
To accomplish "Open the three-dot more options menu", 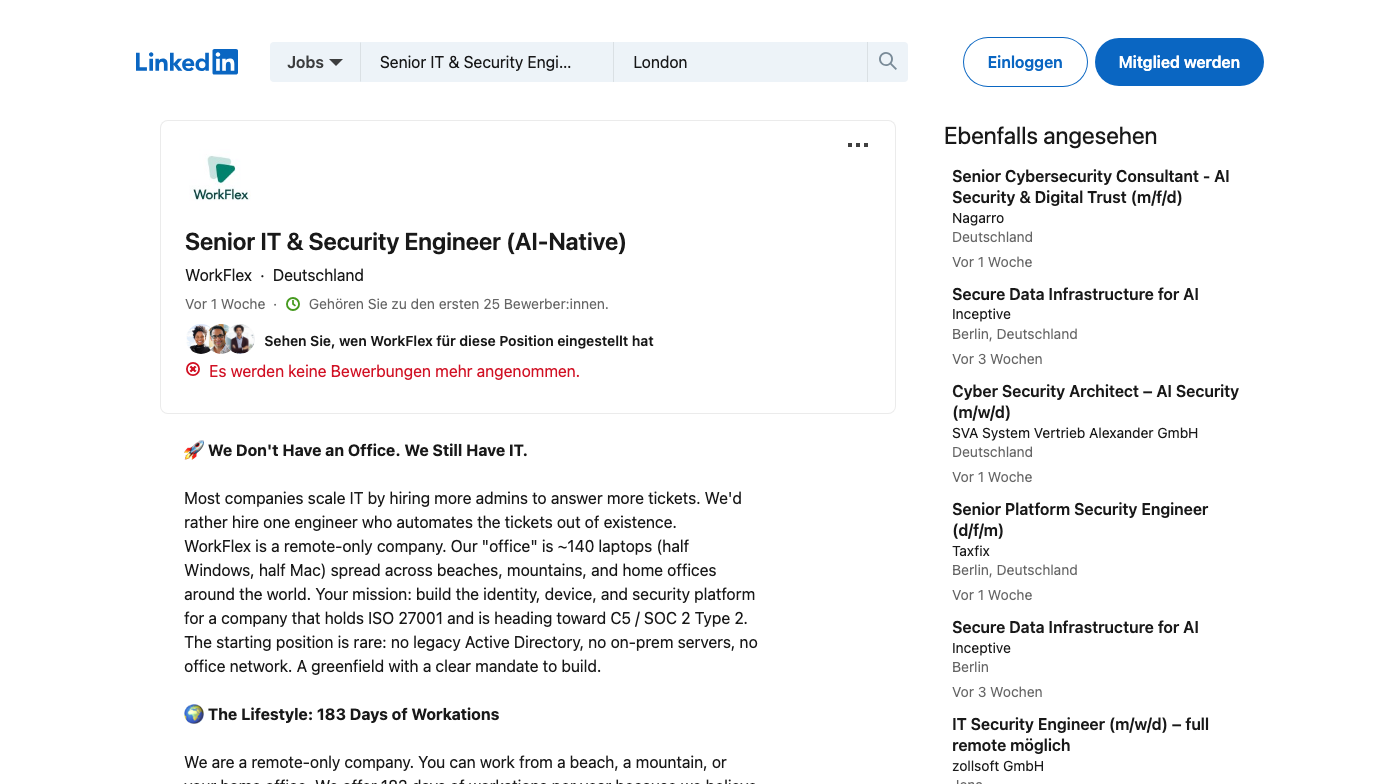I will click(x=858, y=145).
